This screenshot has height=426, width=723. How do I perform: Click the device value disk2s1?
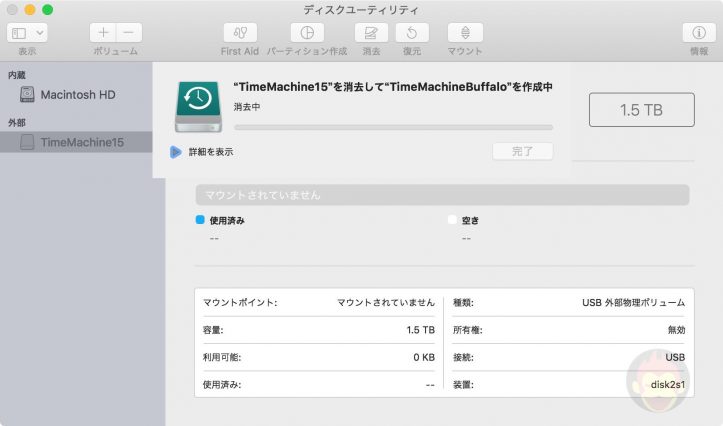pos(668,385)
